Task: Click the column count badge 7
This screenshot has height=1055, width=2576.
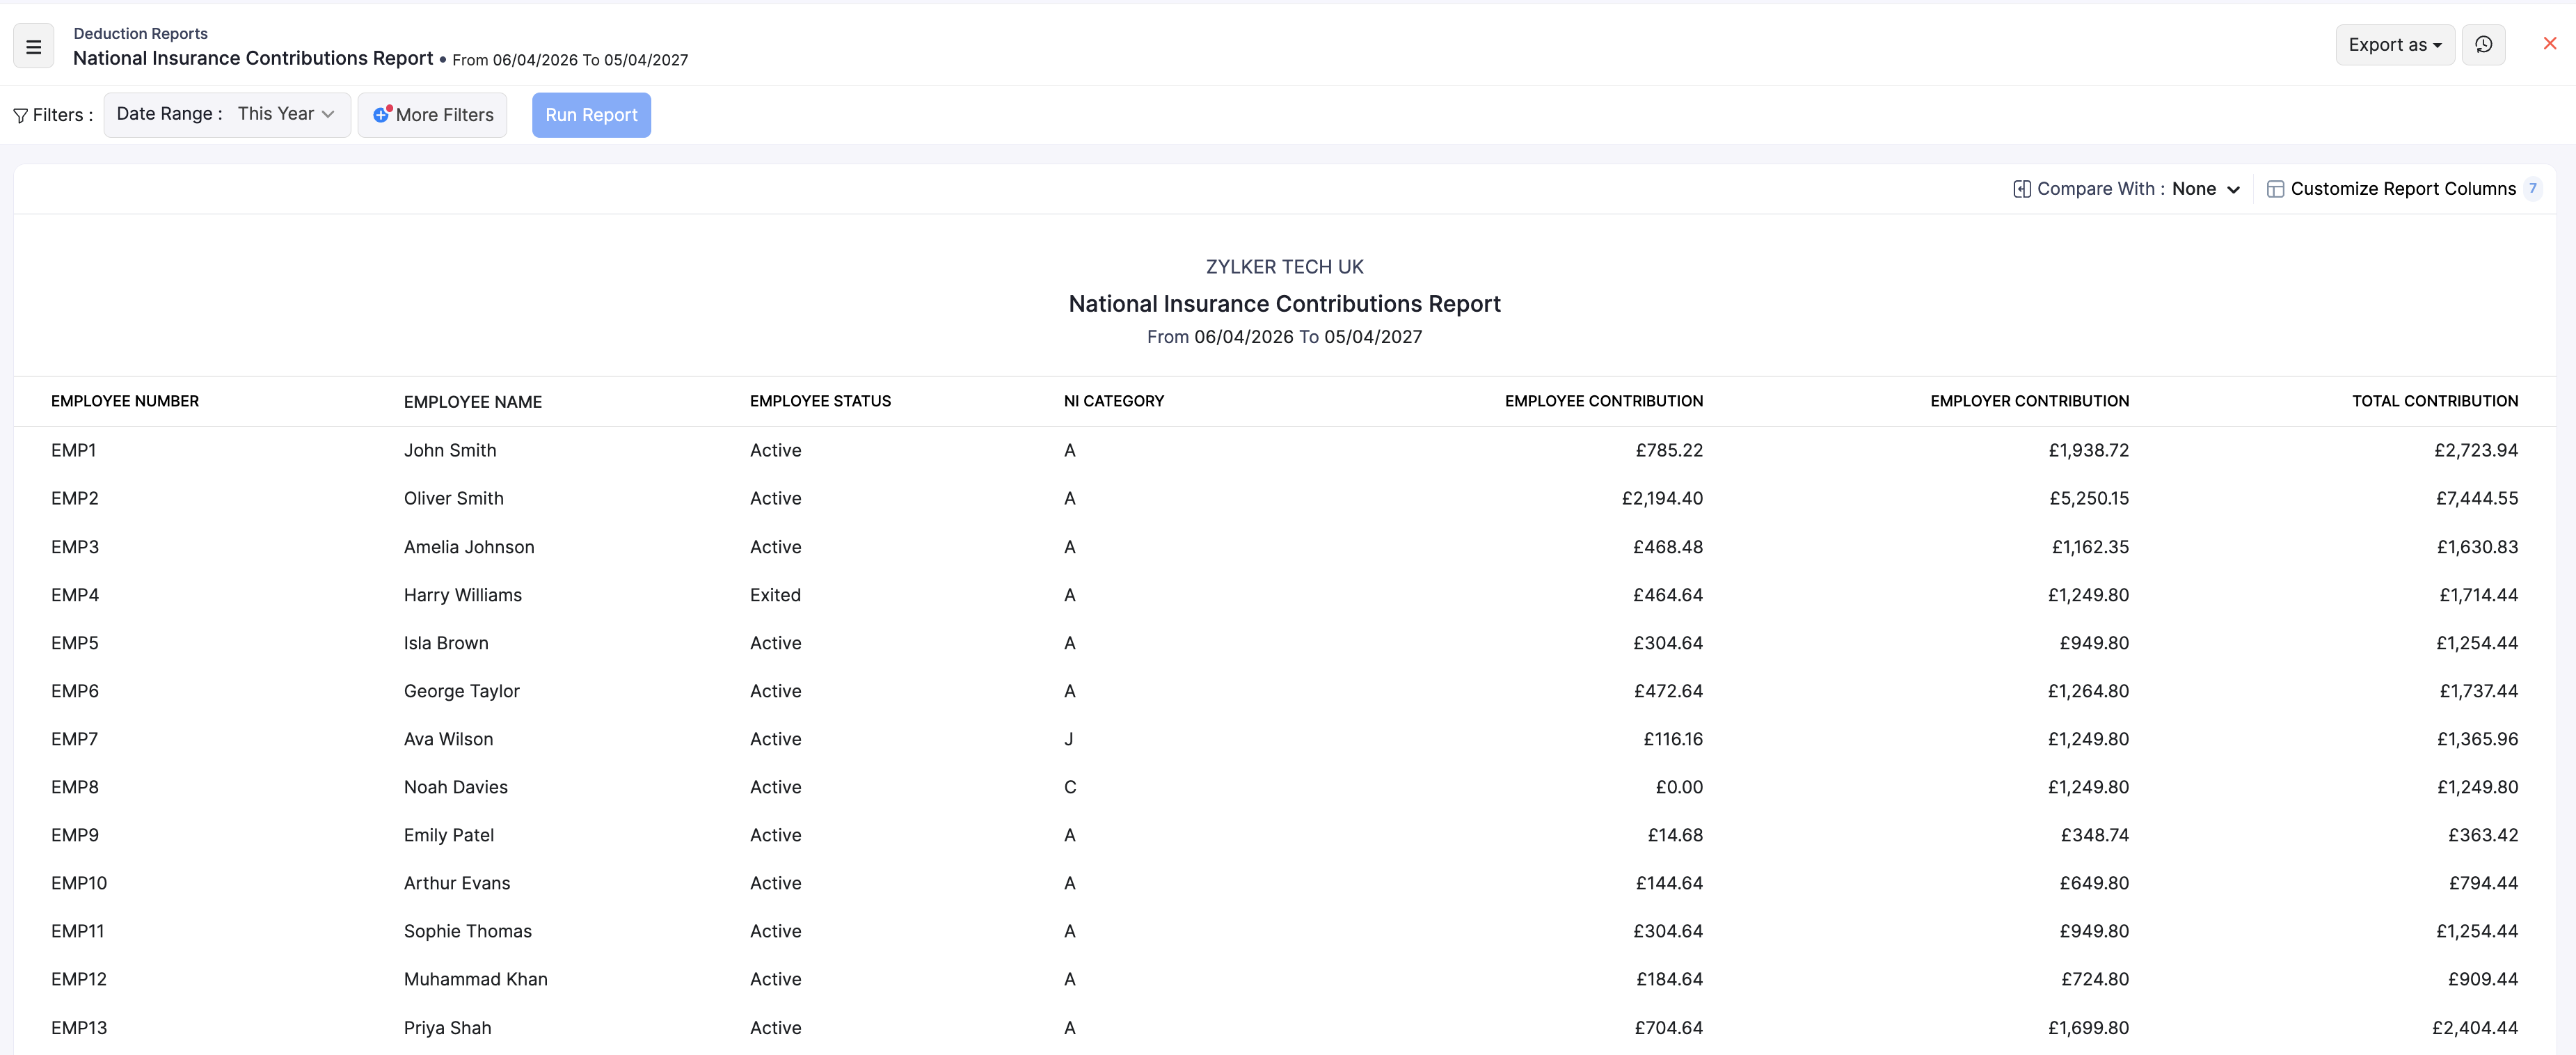Action: [x=2532, y=188]
